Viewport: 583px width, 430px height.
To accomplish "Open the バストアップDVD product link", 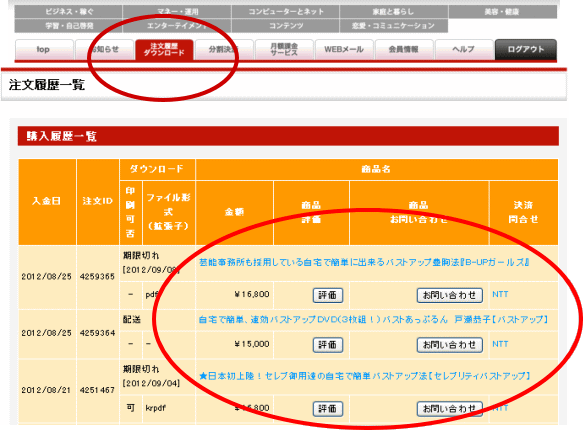I will pyautogui.click(x=373, y=320).
